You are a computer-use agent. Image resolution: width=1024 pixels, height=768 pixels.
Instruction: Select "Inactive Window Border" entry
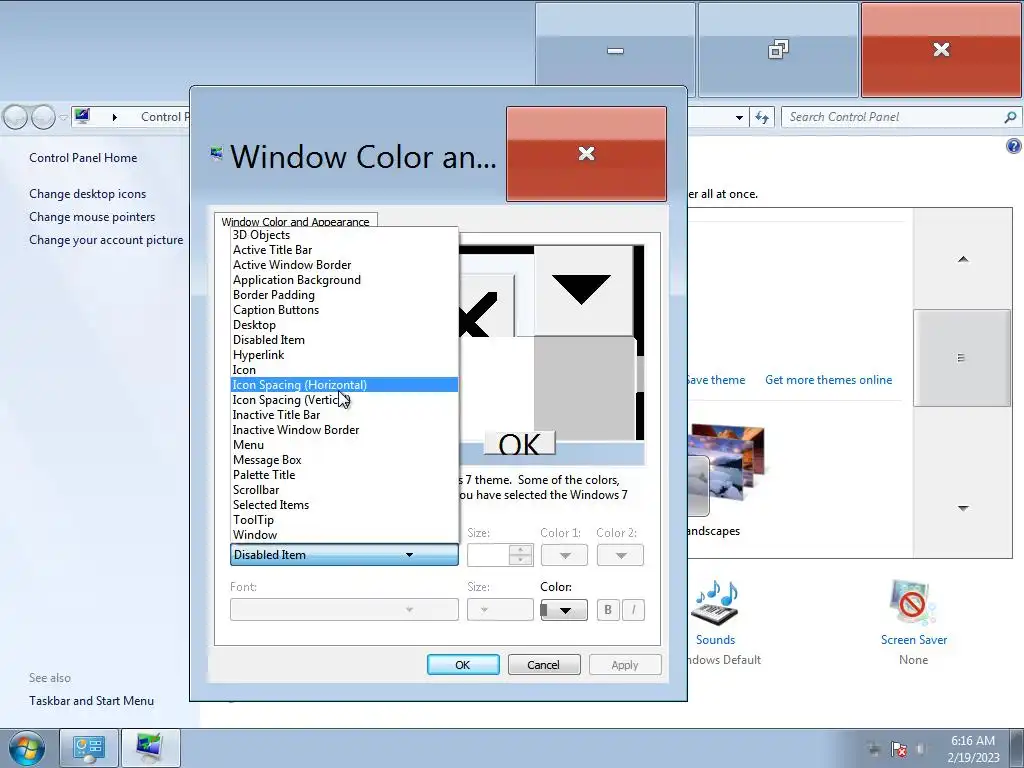(x=344, y=430)
